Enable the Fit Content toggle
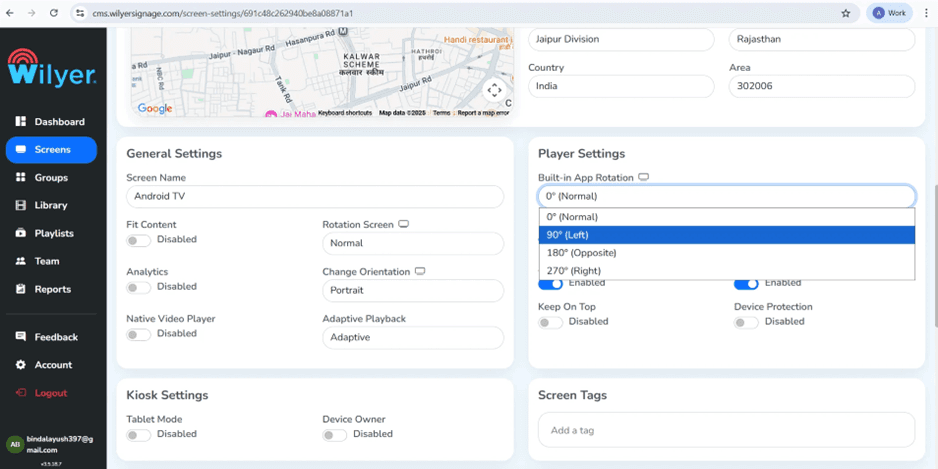The image size is (938, 469). coord(138,240)
